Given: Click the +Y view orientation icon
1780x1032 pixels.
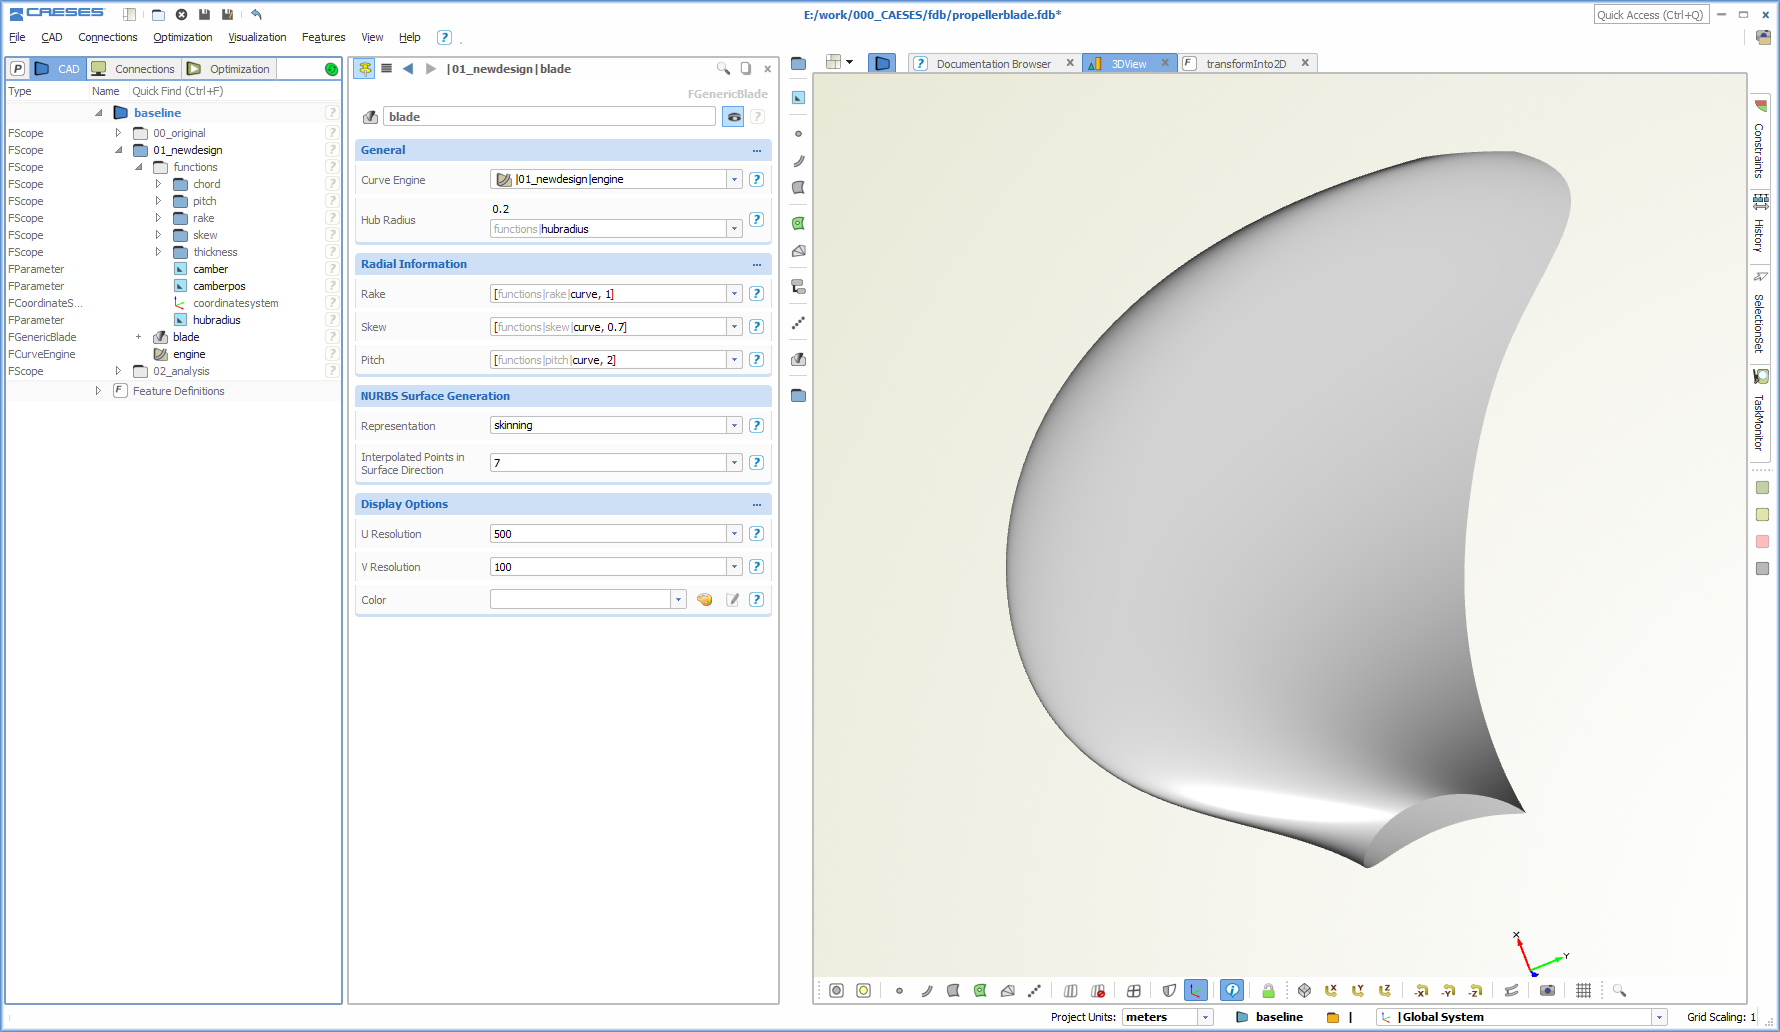Looking at the screenshot, I should tap(1358, 990).
